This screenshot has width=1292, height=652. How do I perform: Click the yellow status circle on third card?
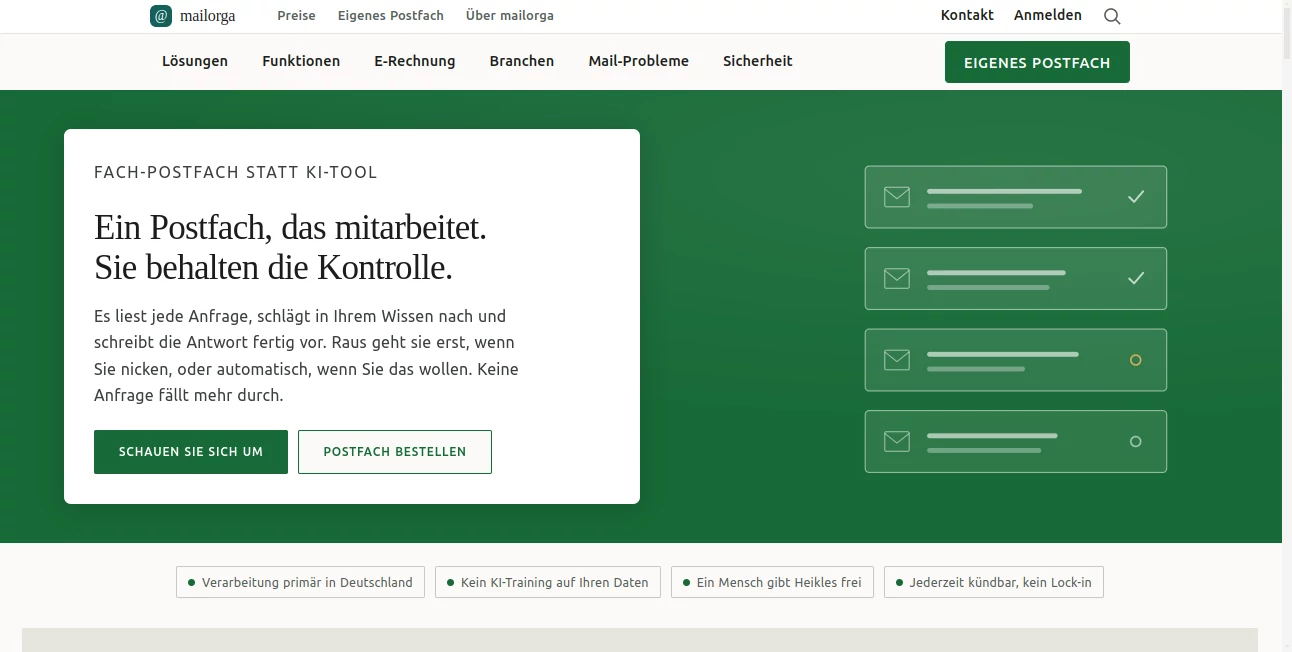tap(1135, 360)
